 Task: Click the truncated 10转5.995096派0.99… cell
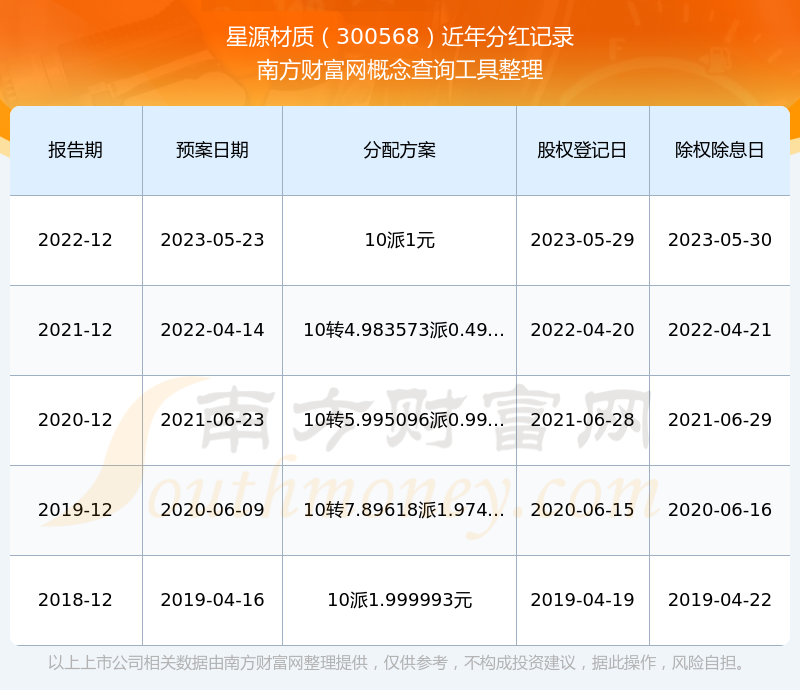403,420
